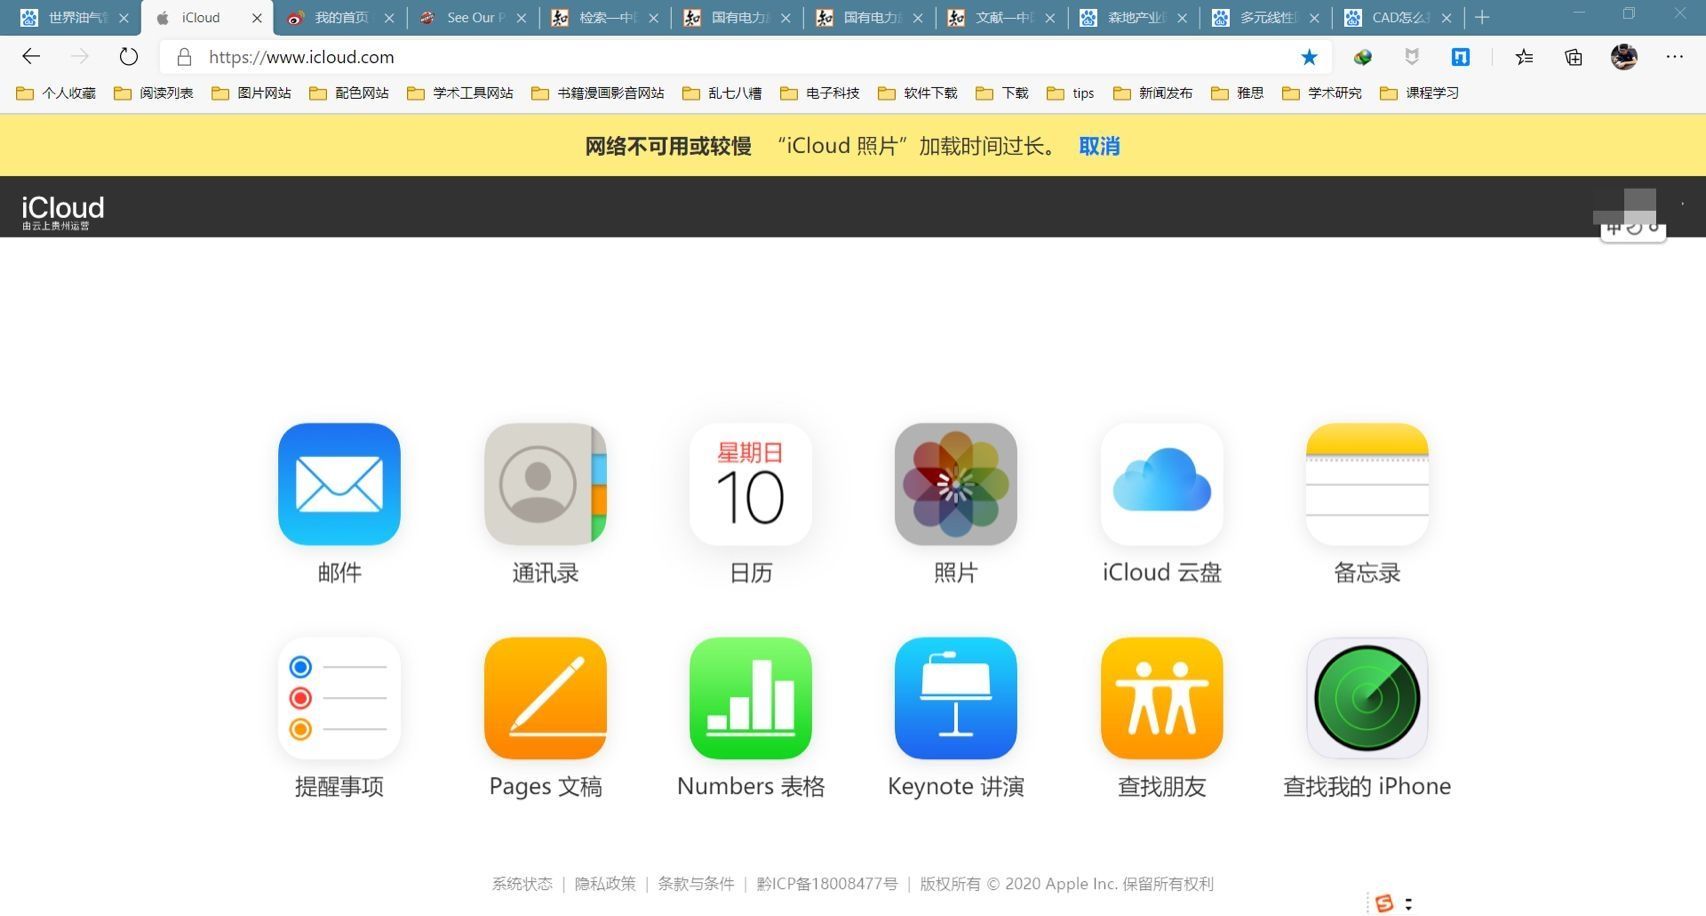Expand the 电子科技 bookmarks folder
1706x916 pixels.
pyautogui.click(x=820, y=93)
